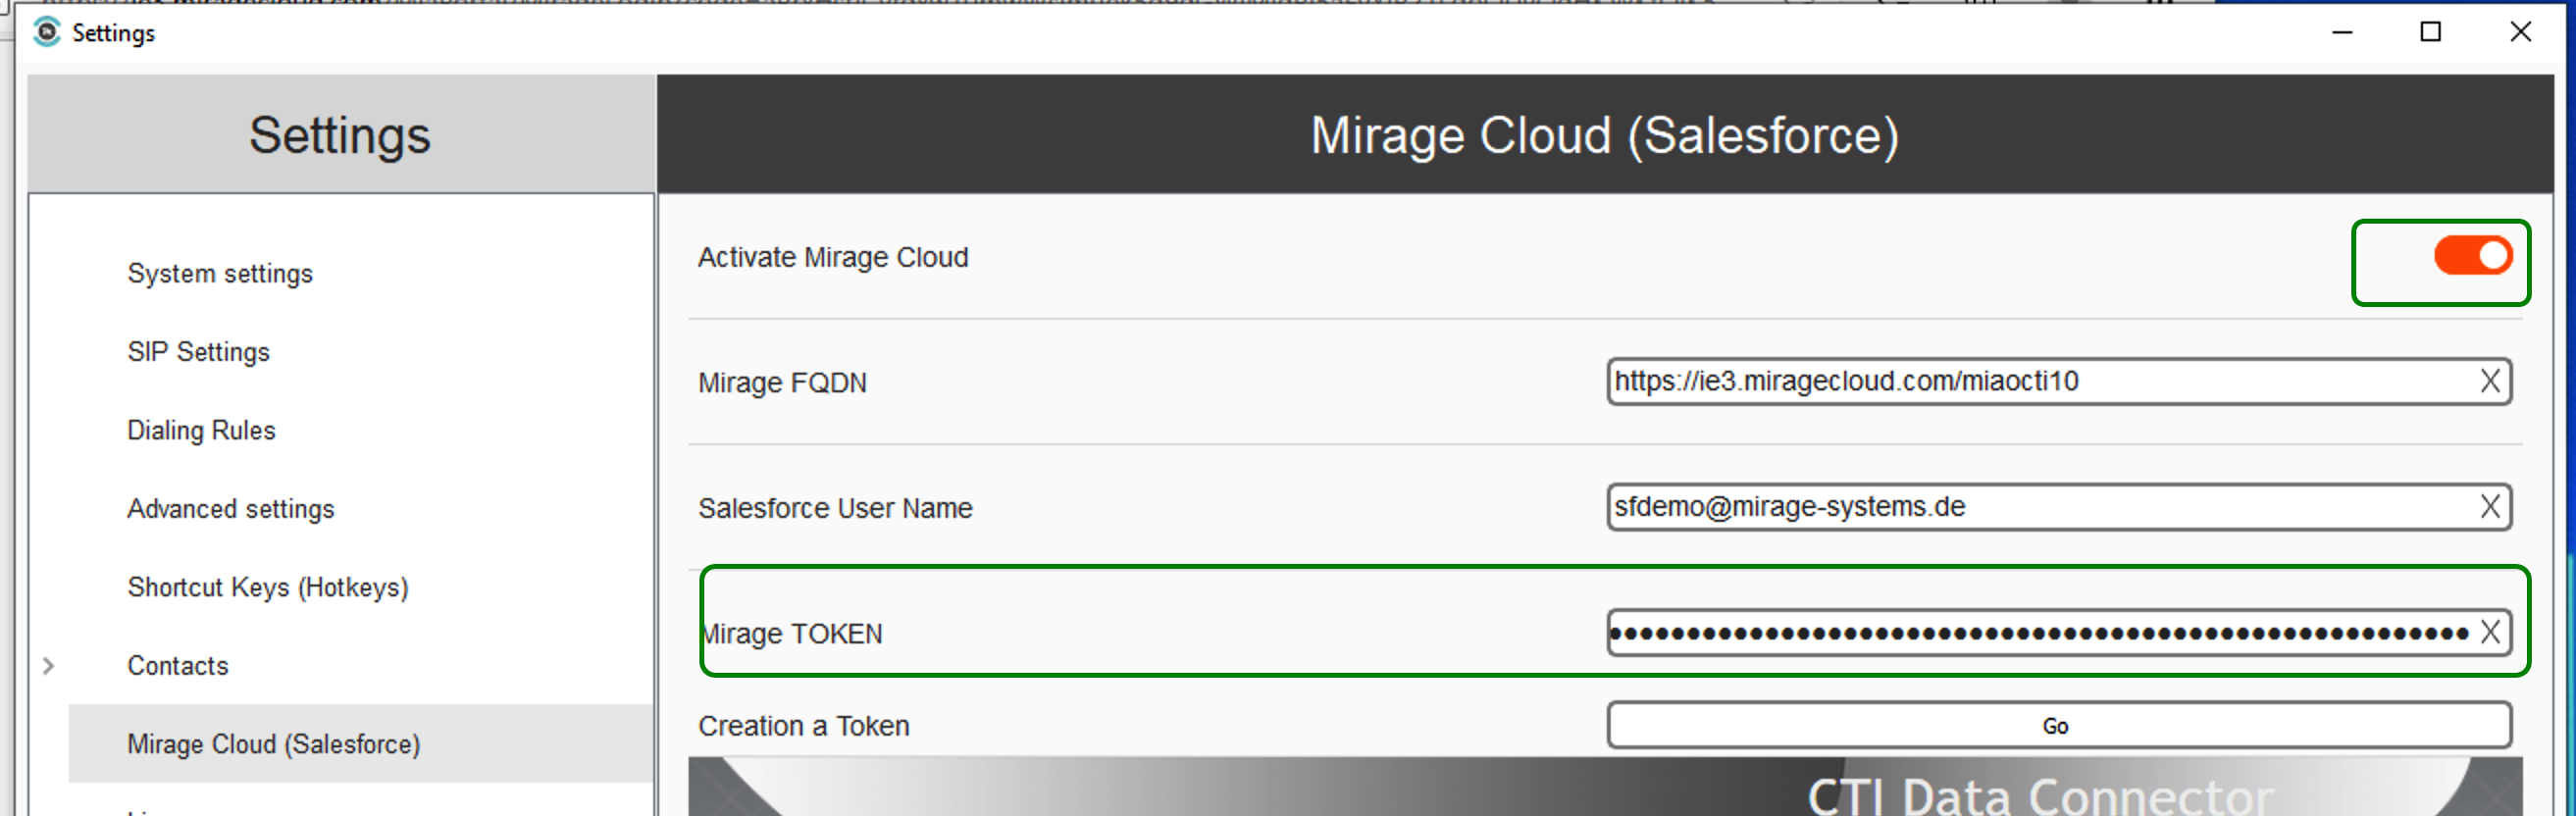Minimize the Settings window

pyautogui.click(x=2342, y=32)
